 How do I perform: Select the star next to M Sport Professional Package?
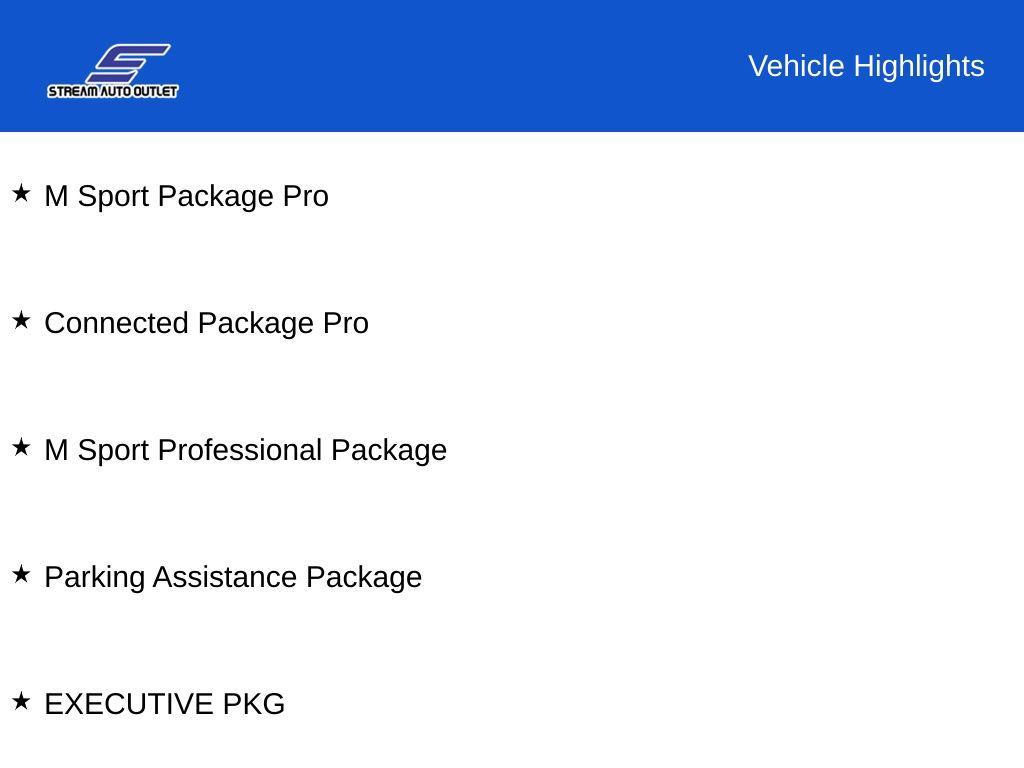click(x=21, y=448)
